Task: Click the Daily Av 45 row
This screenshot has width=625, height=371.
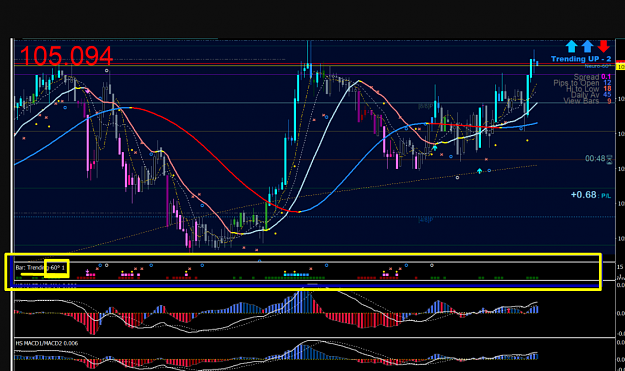Action: (591, 95)
